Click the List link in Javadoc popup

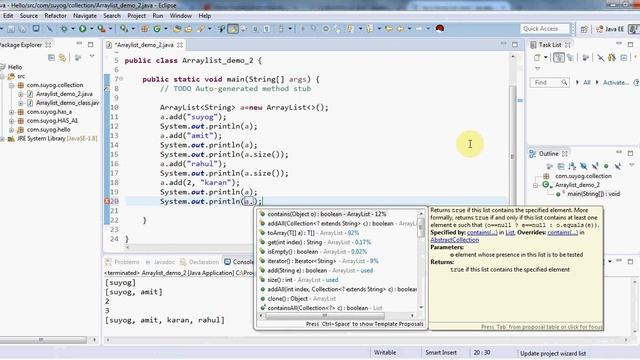(x=510, y=232)
